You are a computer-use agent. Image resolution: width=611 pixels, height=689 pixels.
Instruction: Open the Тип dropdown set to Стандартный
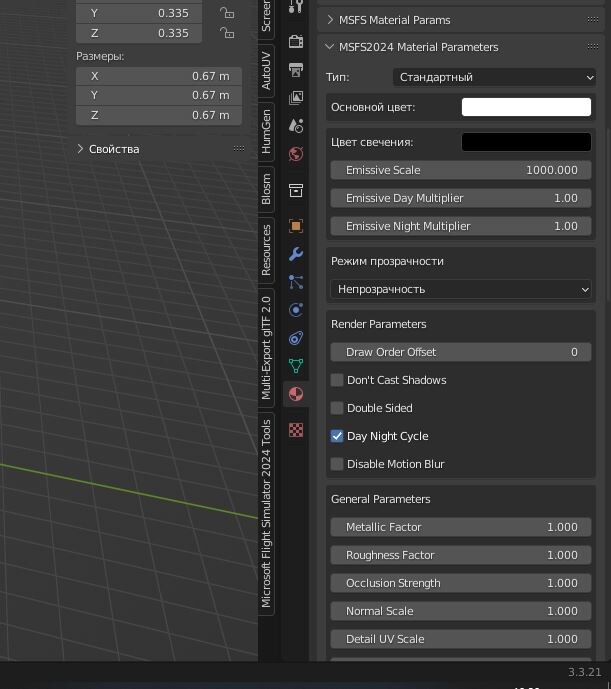494,77
